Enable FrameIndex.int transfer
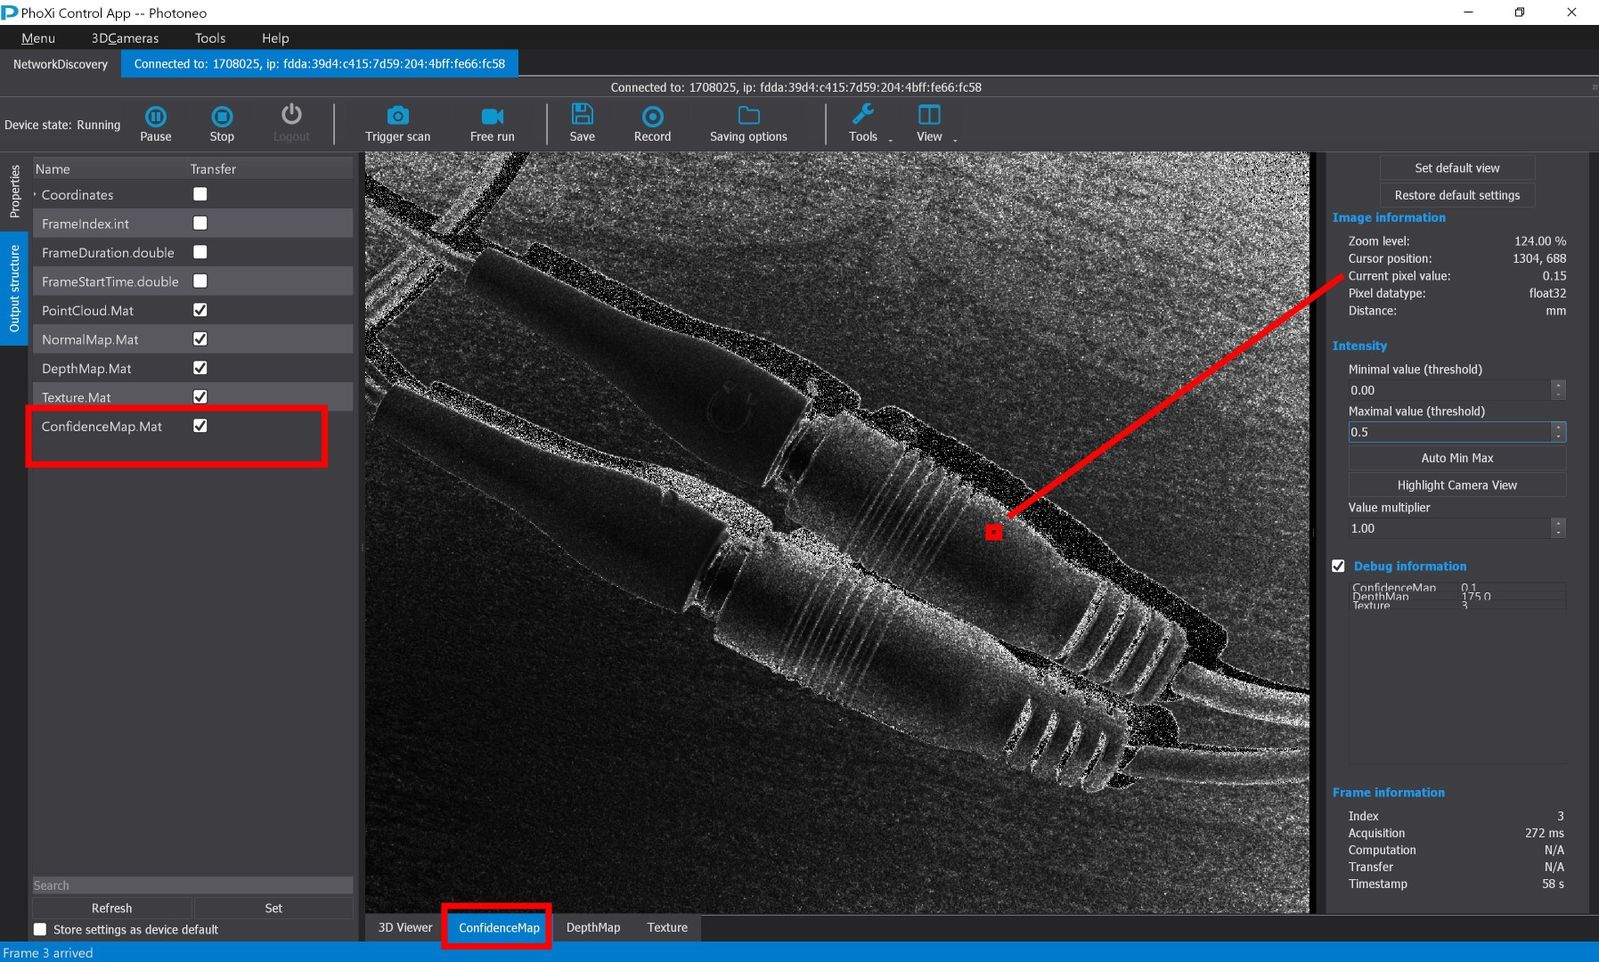This screenshot has width=1599, height=962. click(x=200, y=223)
